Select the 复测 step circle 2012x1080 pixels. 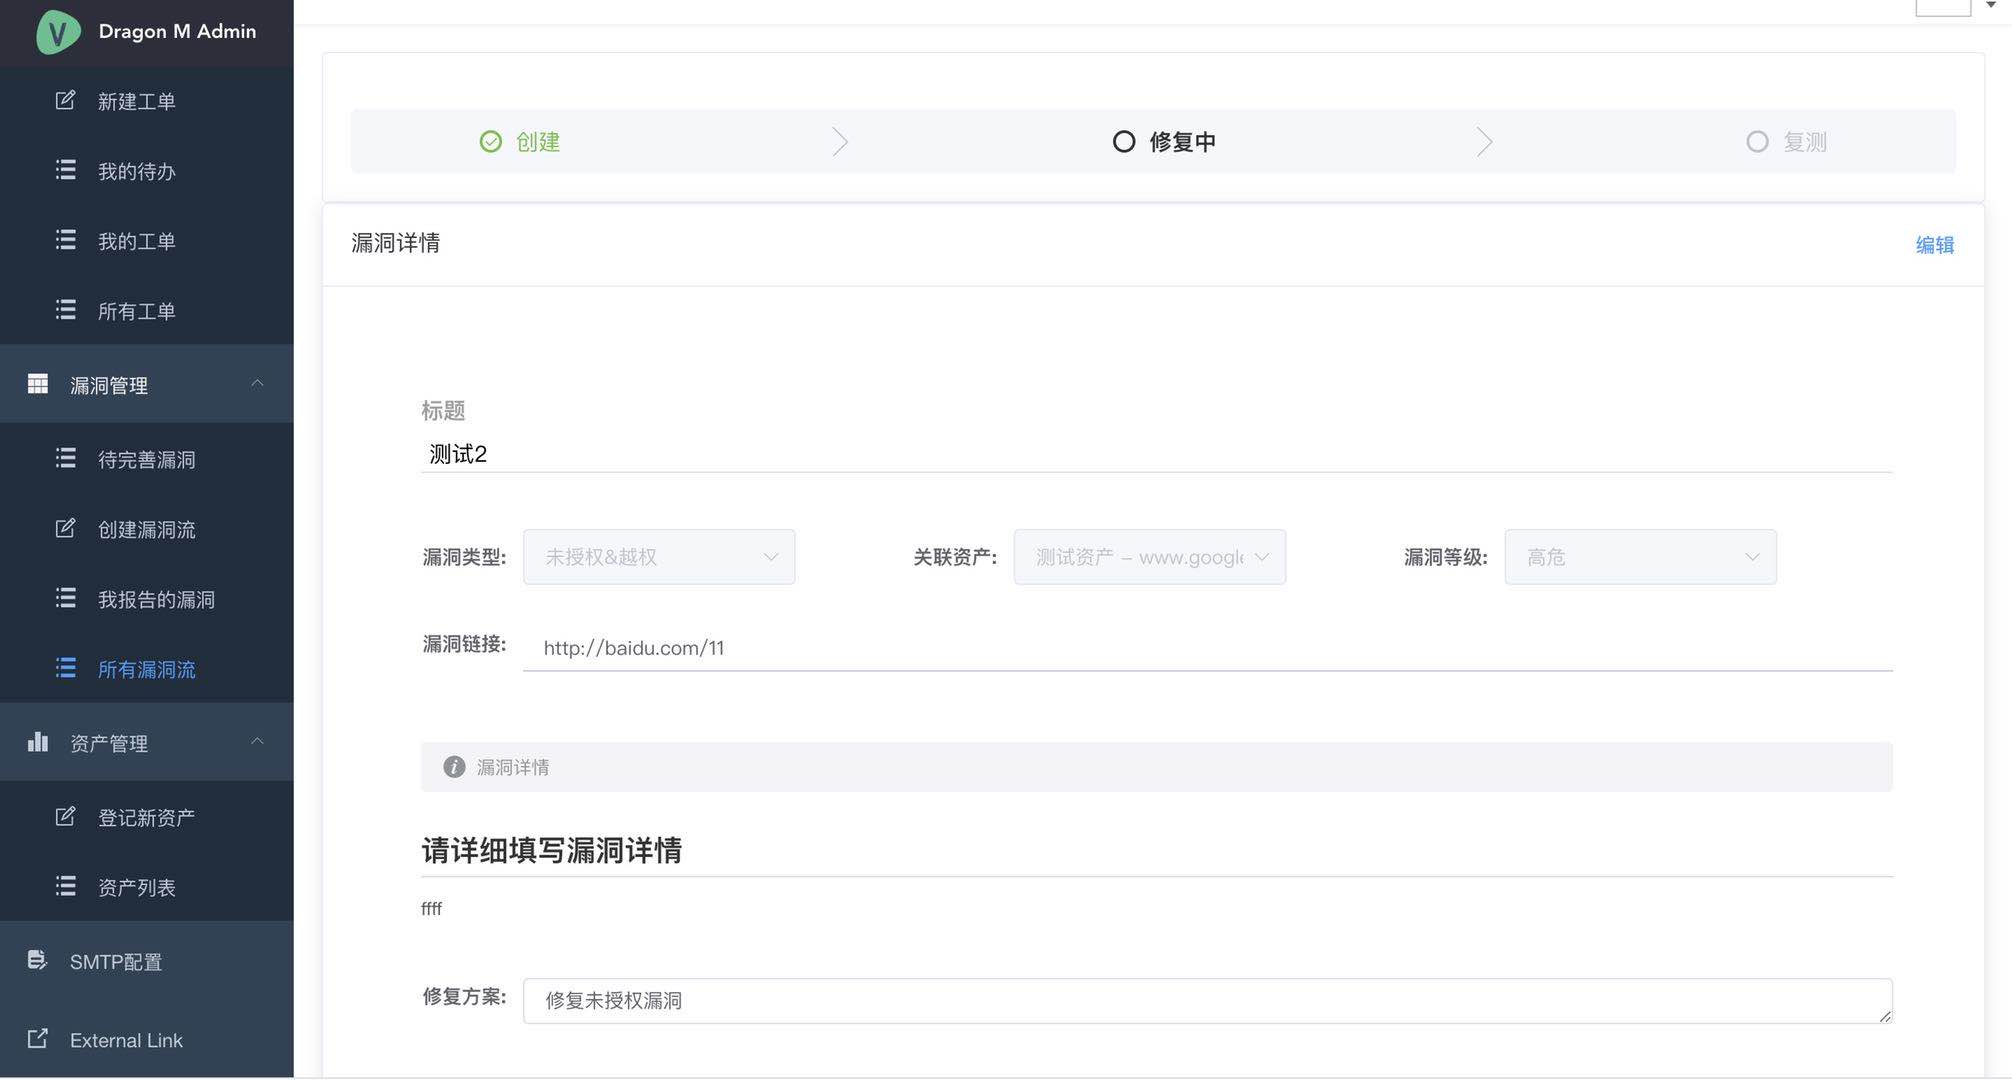[x=1757, y=142]
